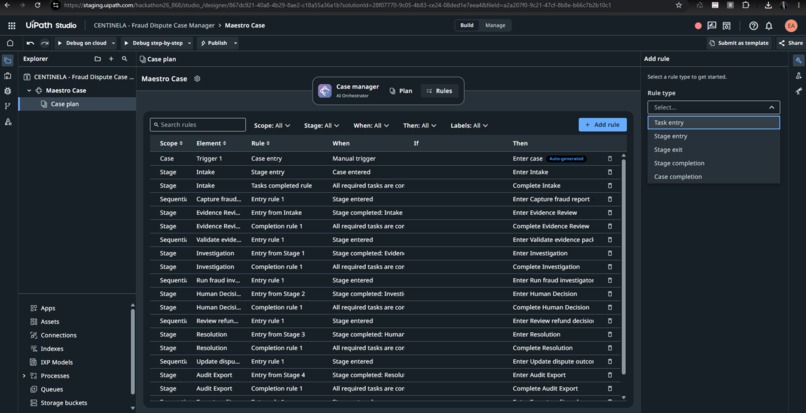806x413 pixels.
Task: Click the rules table vertical scrollbar
Action: coord(624,266)
